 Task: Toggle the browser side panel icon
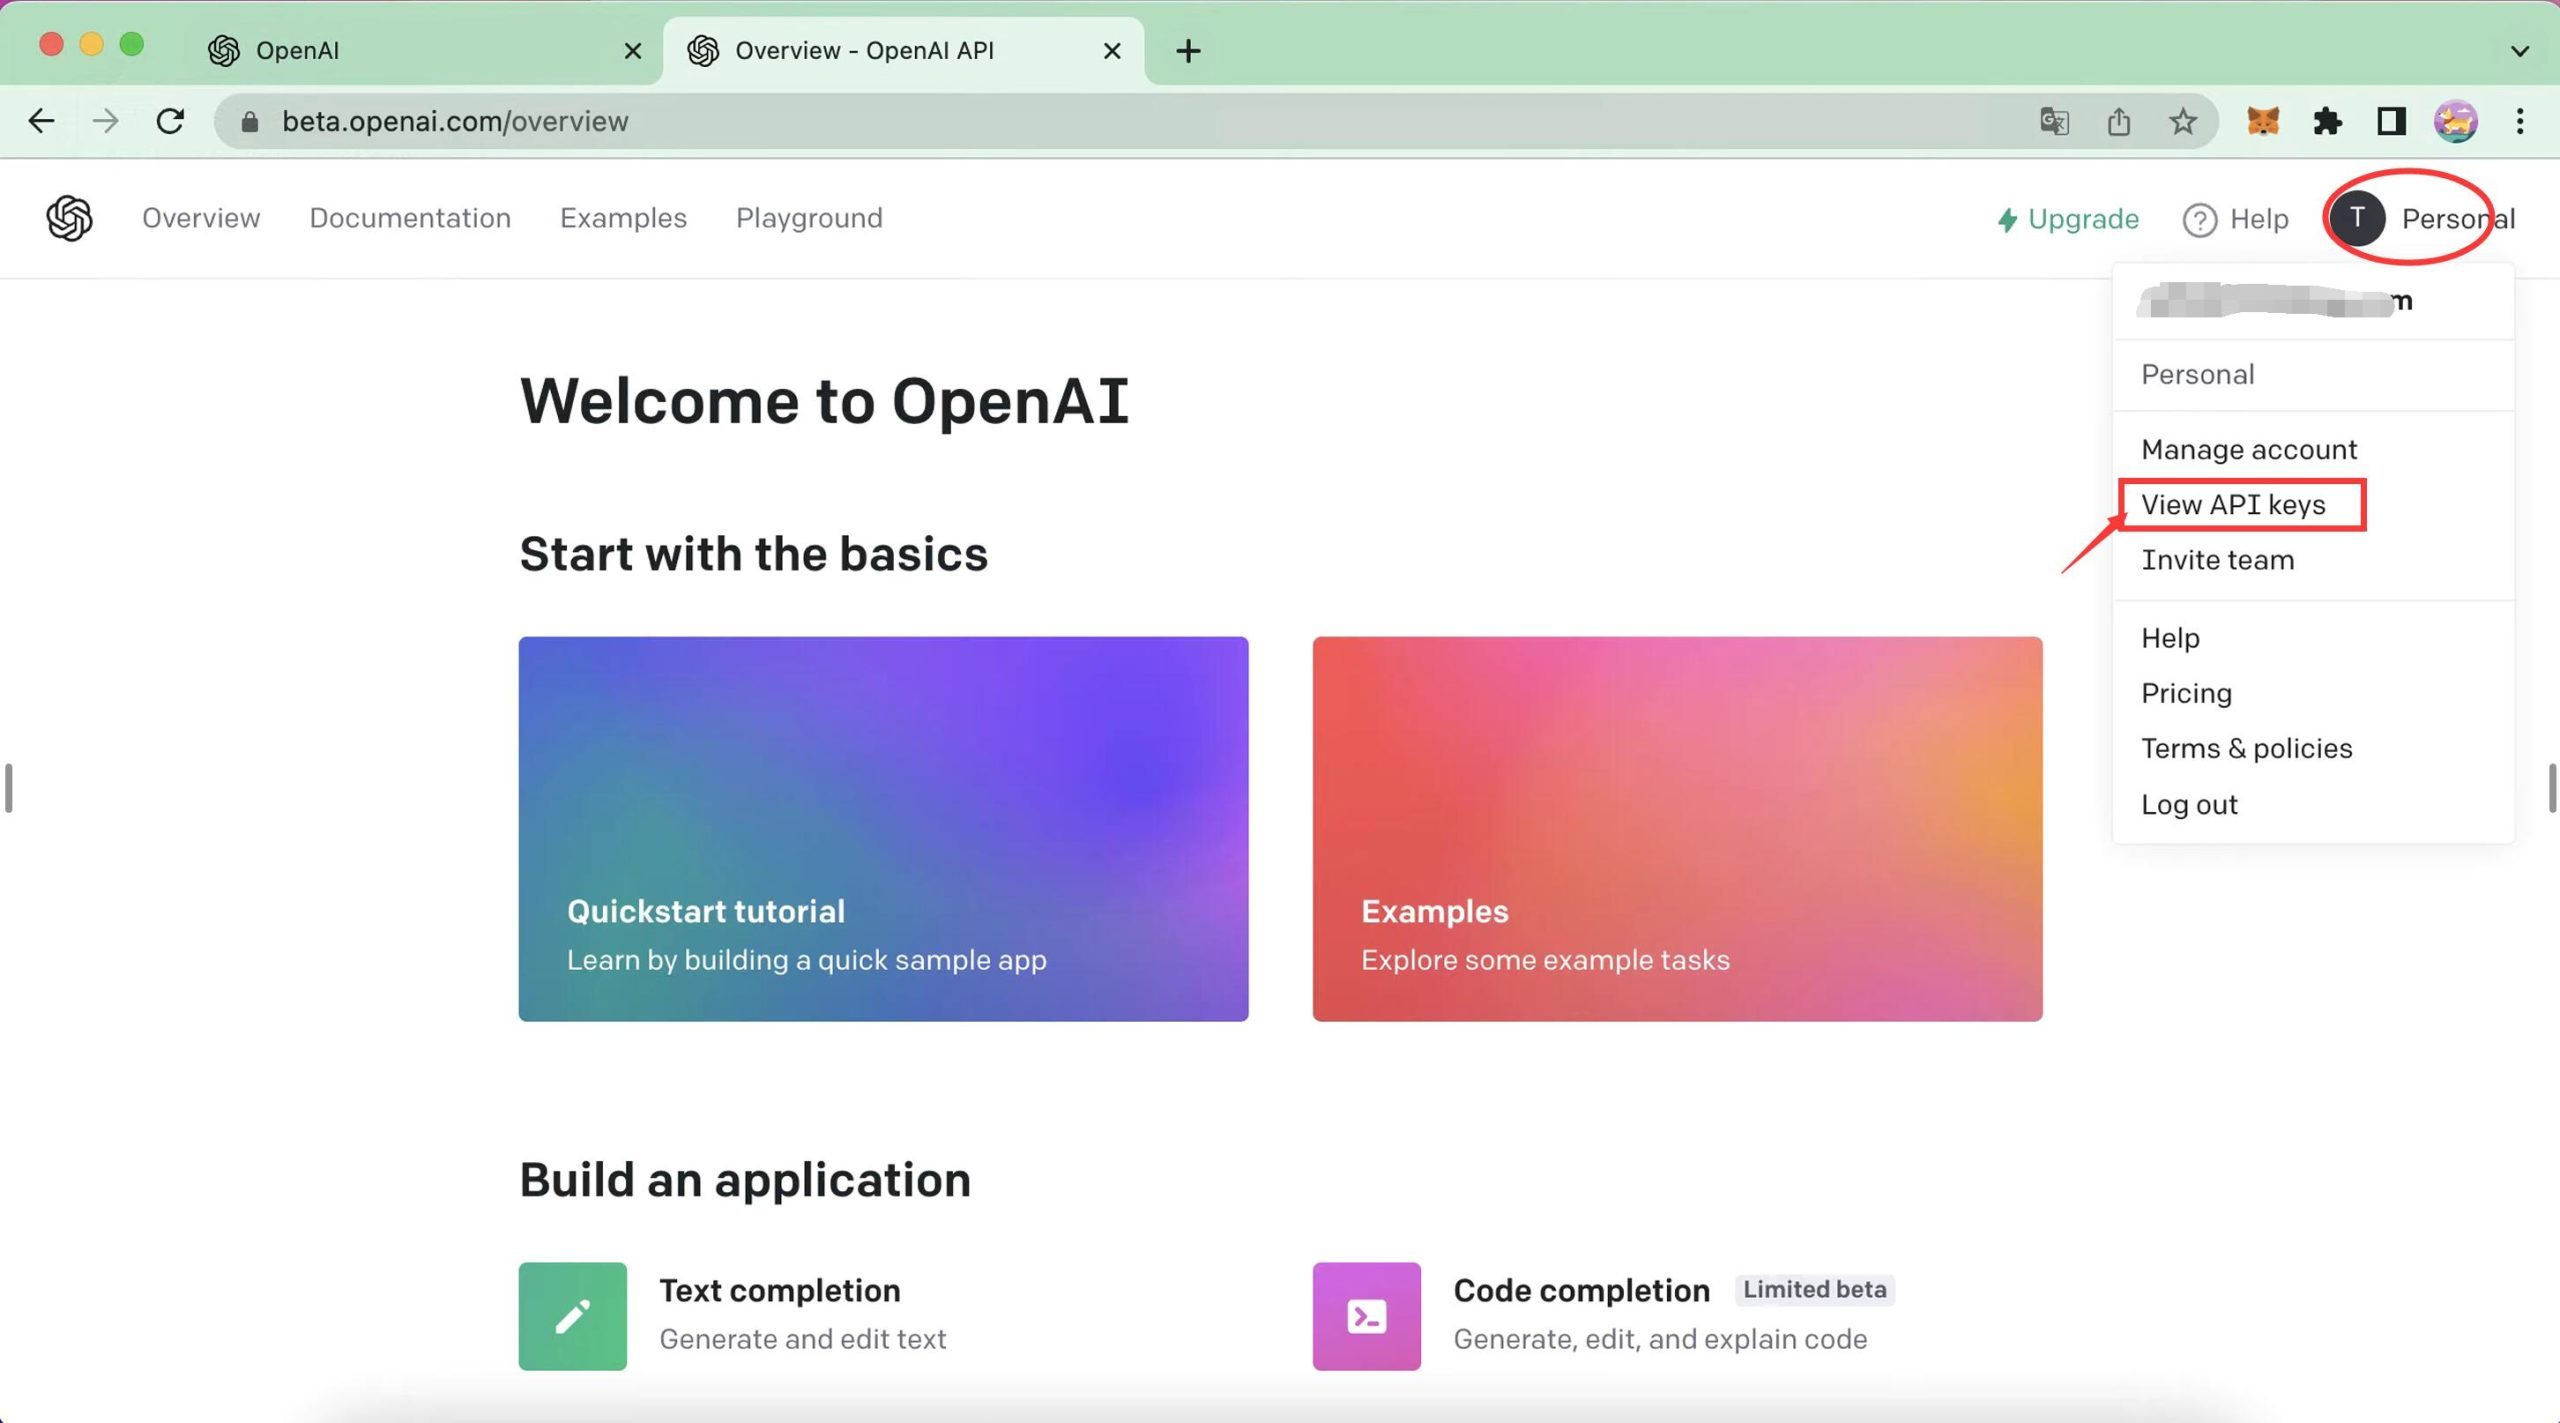coord(2391,121)
